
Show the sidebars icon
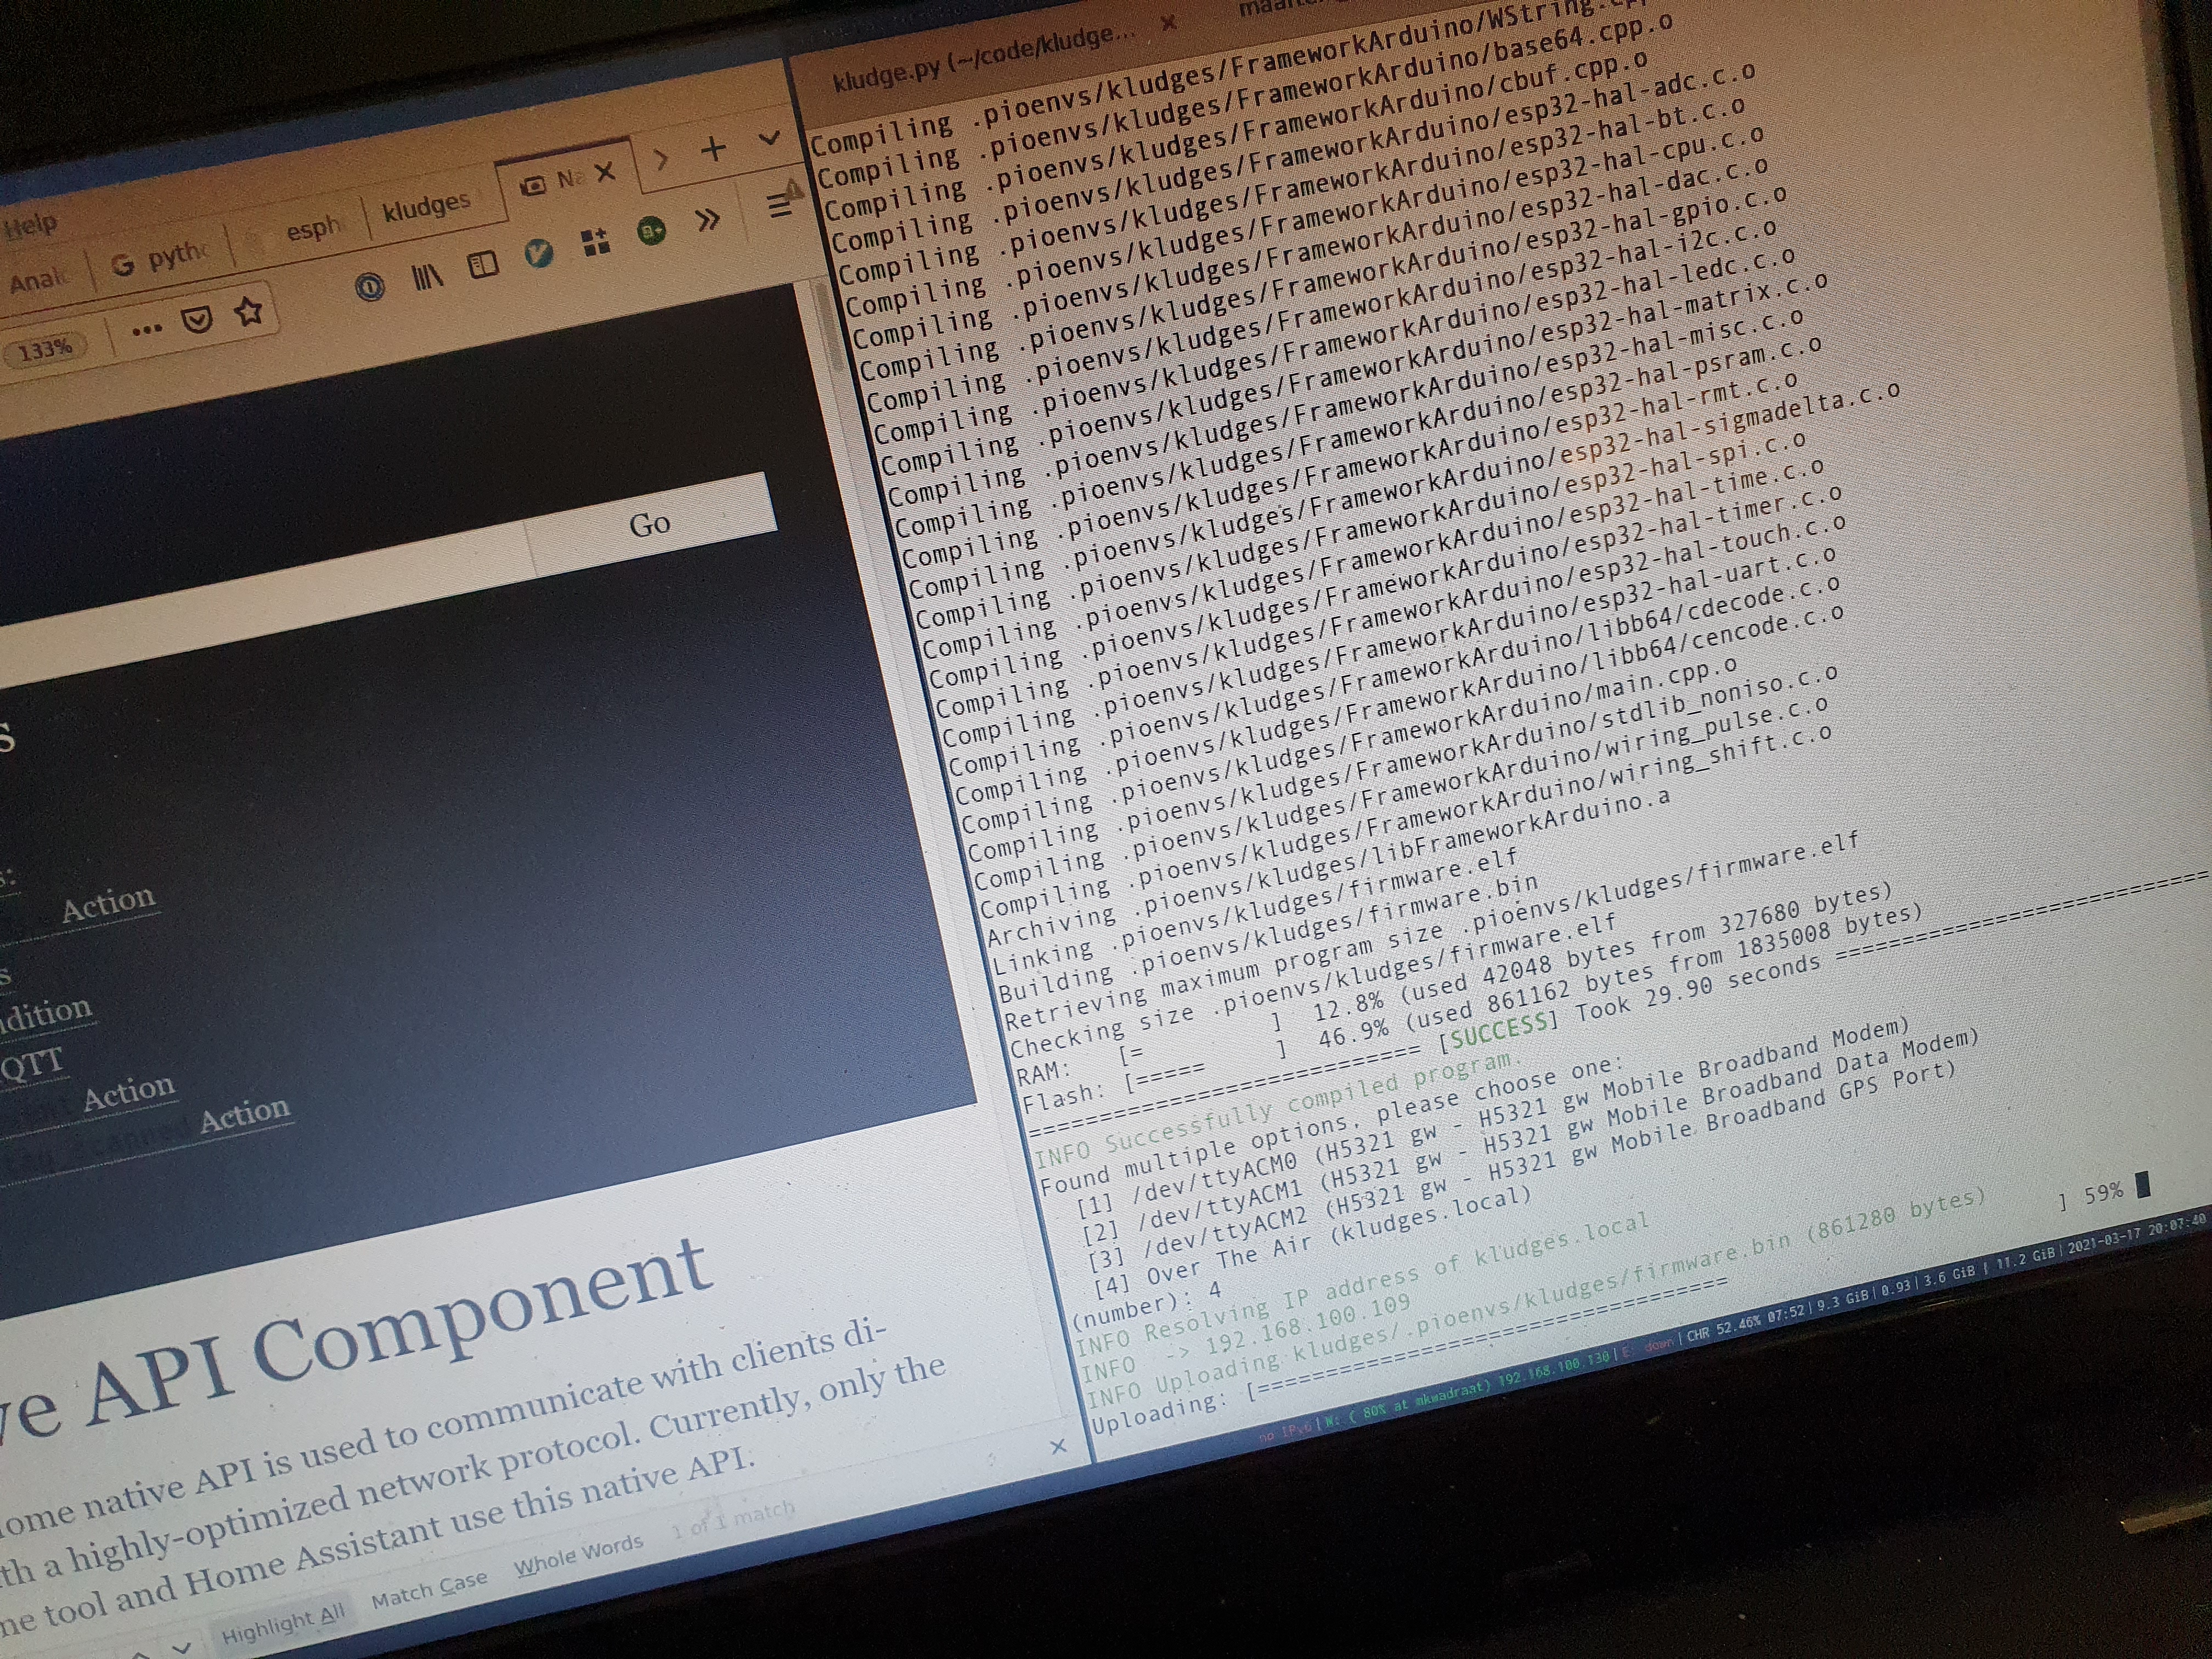pyautogui.click(x=483, y=265)
